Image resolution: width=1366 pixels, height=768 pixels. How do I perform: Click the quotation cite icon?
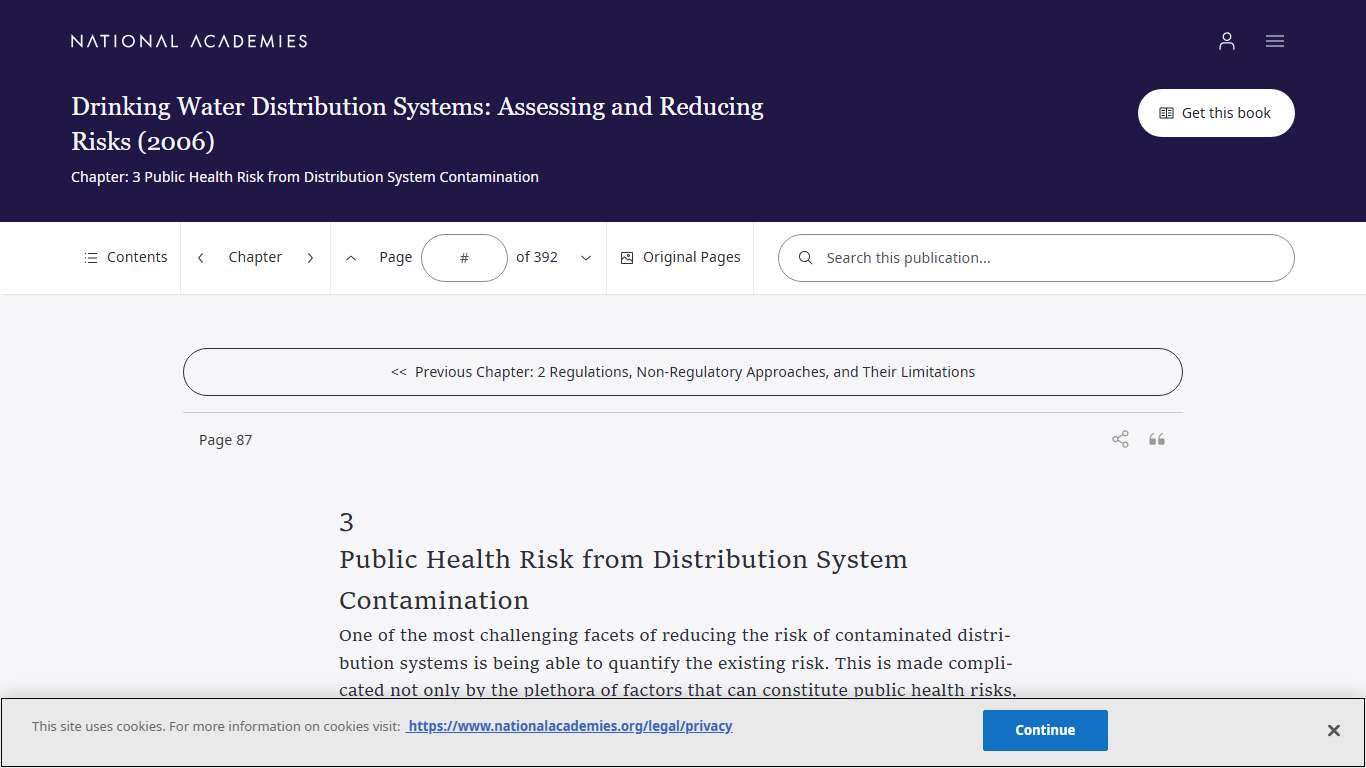tap(1157, 439)
